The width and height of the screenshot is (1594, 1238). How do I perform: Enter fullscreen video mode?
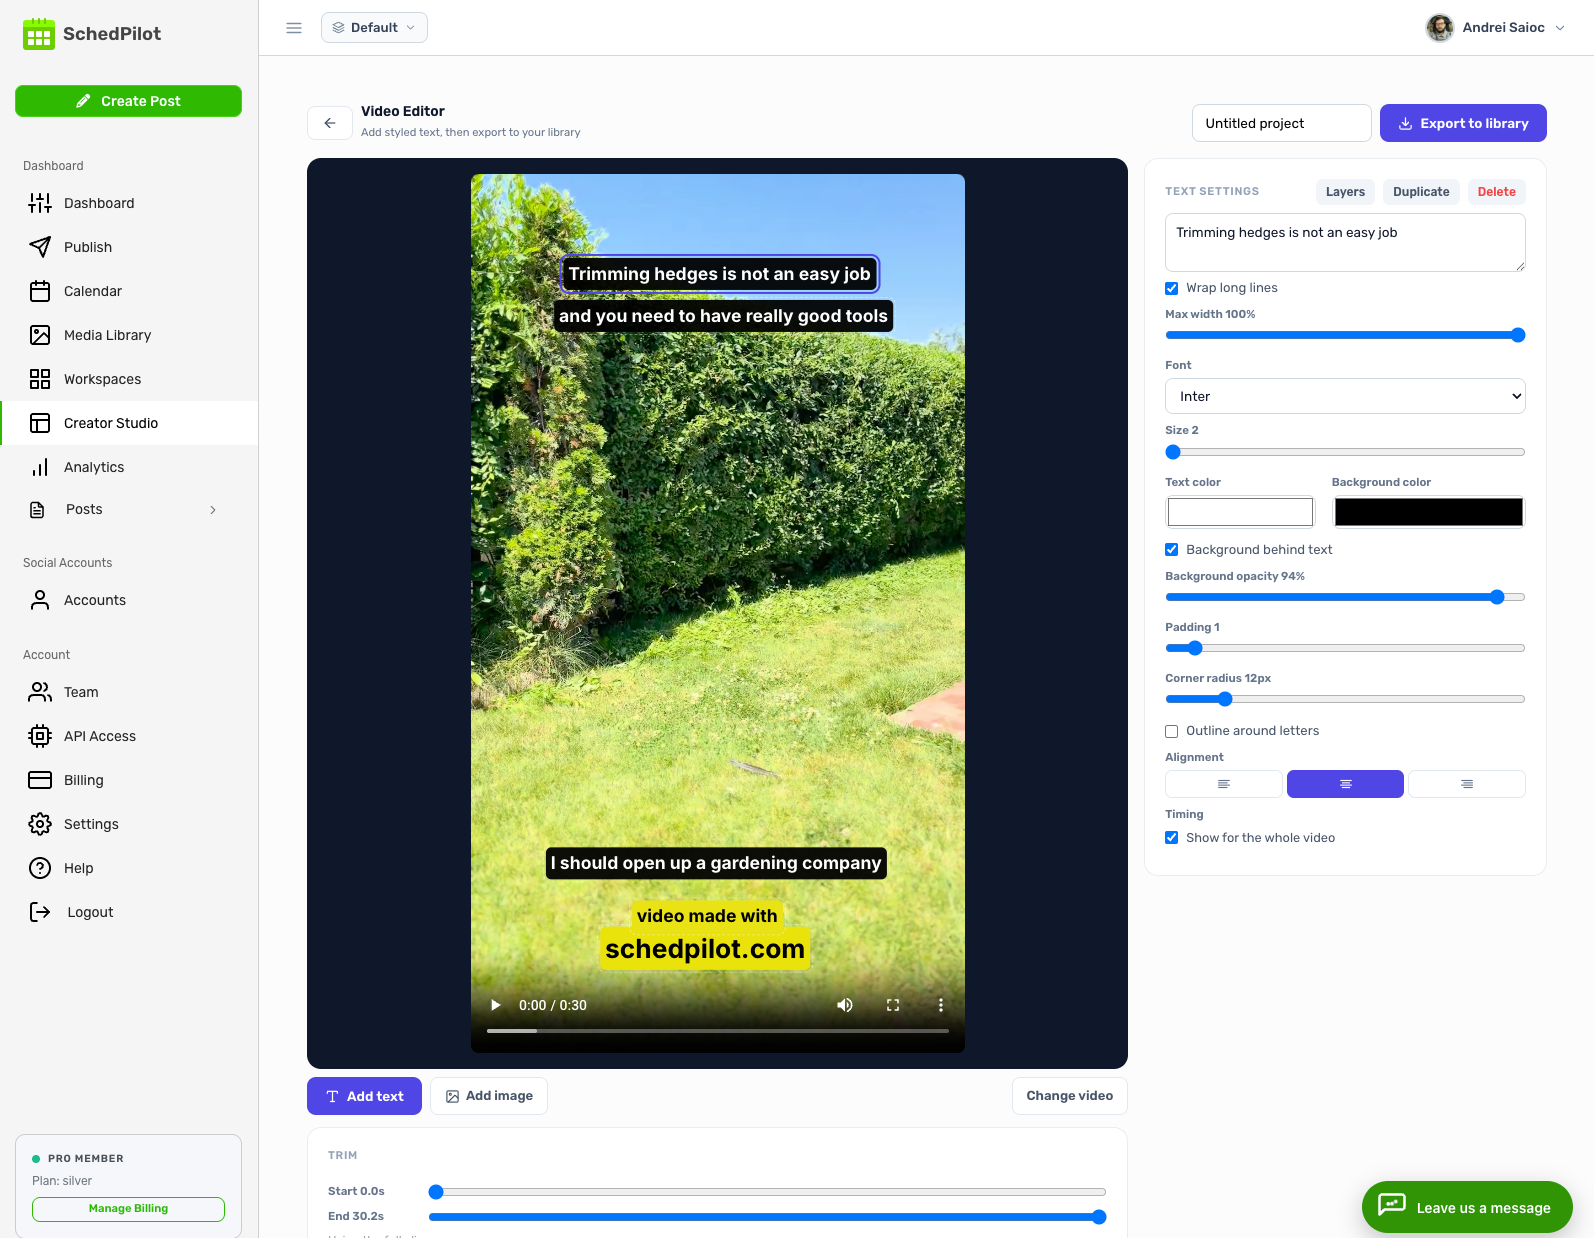tap(893, 1005)
